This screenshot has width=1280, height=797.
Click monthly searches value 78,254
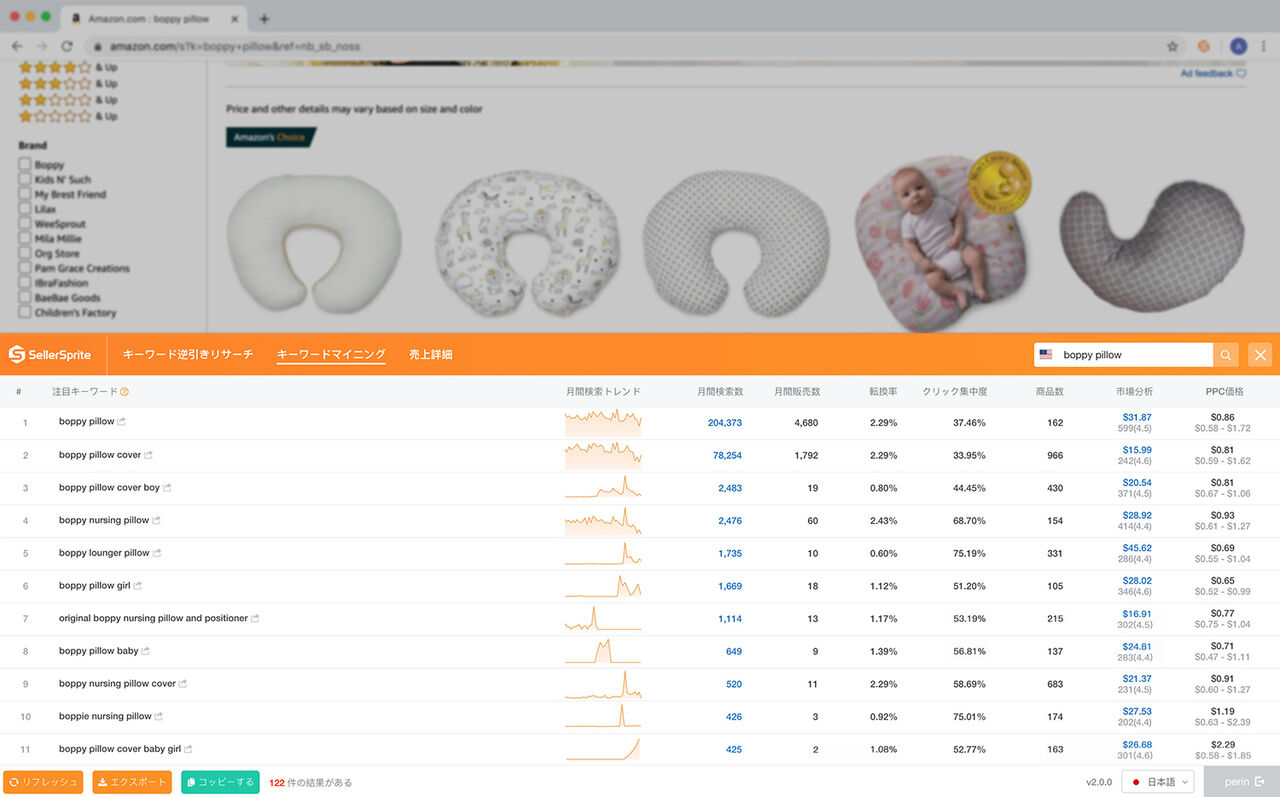pyautogui.click(x=727, y=456)
